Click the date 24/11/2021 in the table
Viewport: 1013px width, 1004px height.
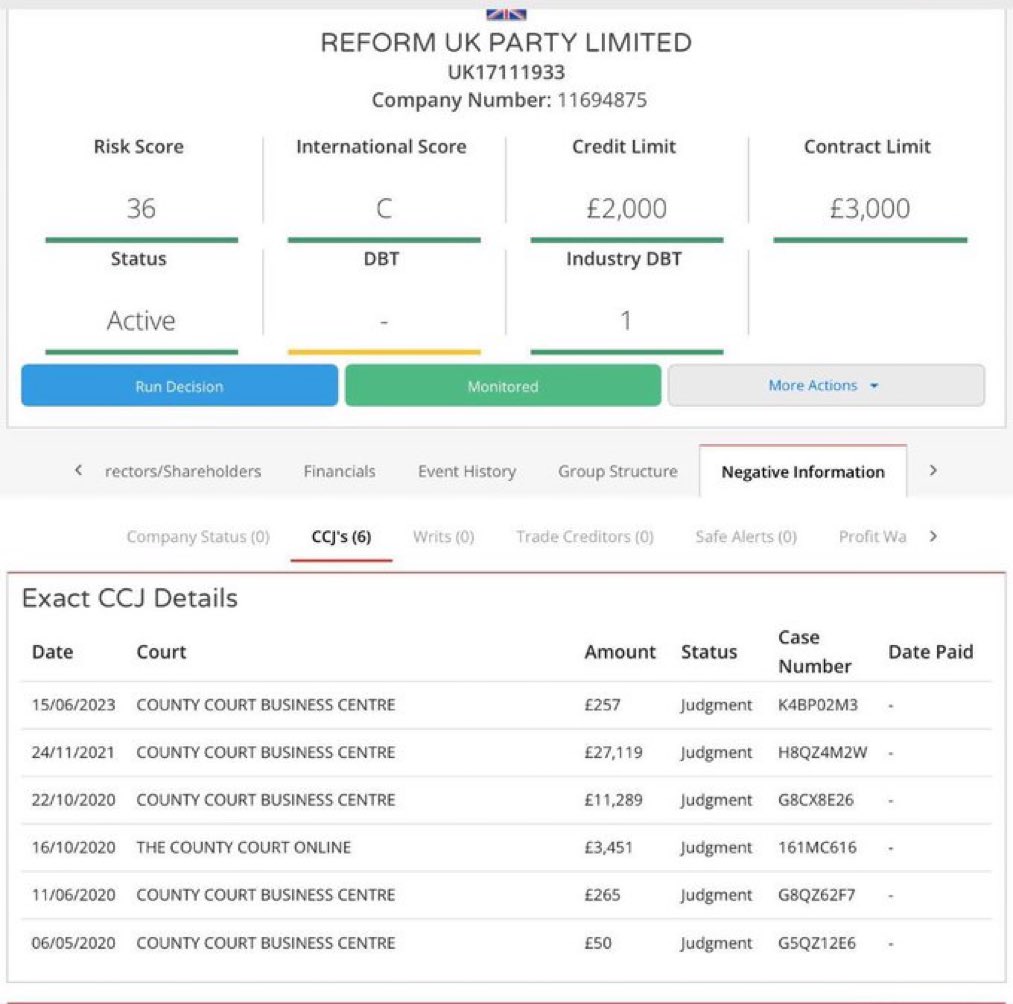73,753
